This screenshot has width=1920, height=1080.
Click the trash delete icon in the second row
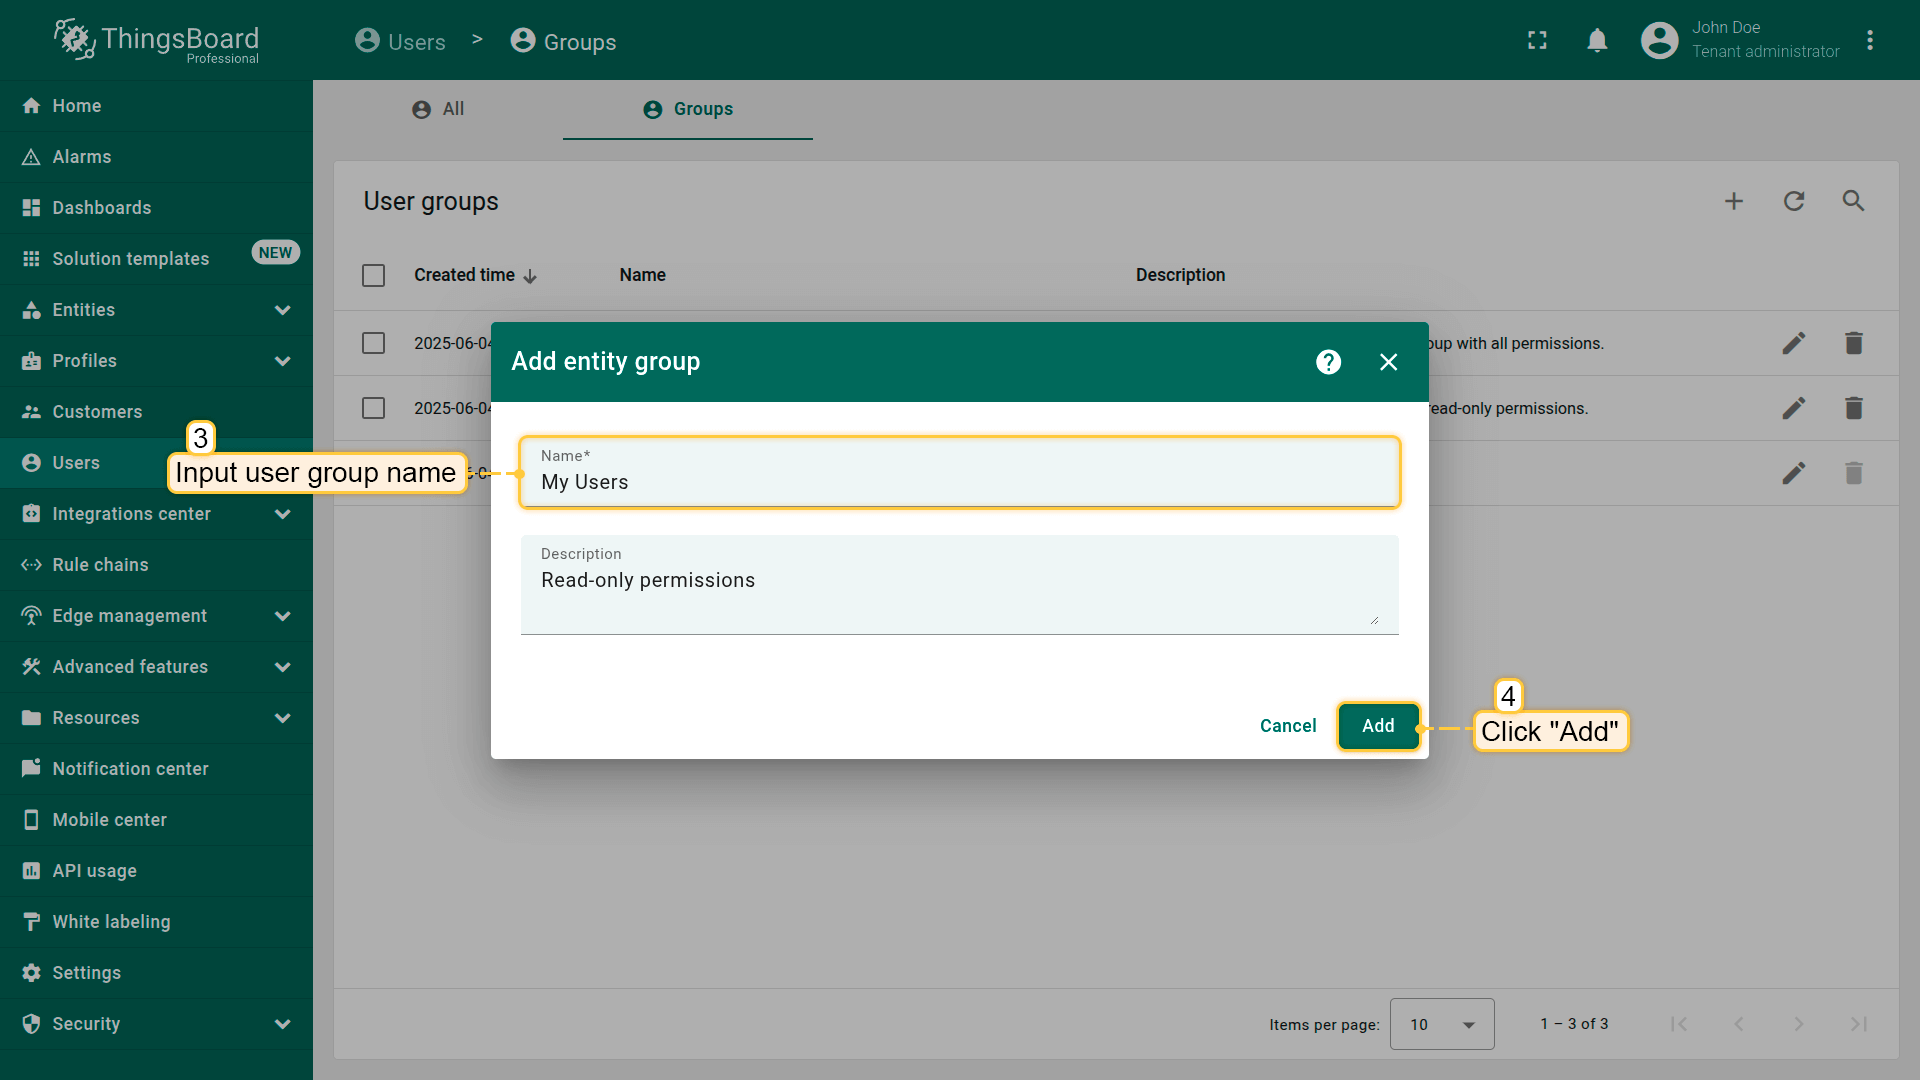(1854, 408)
